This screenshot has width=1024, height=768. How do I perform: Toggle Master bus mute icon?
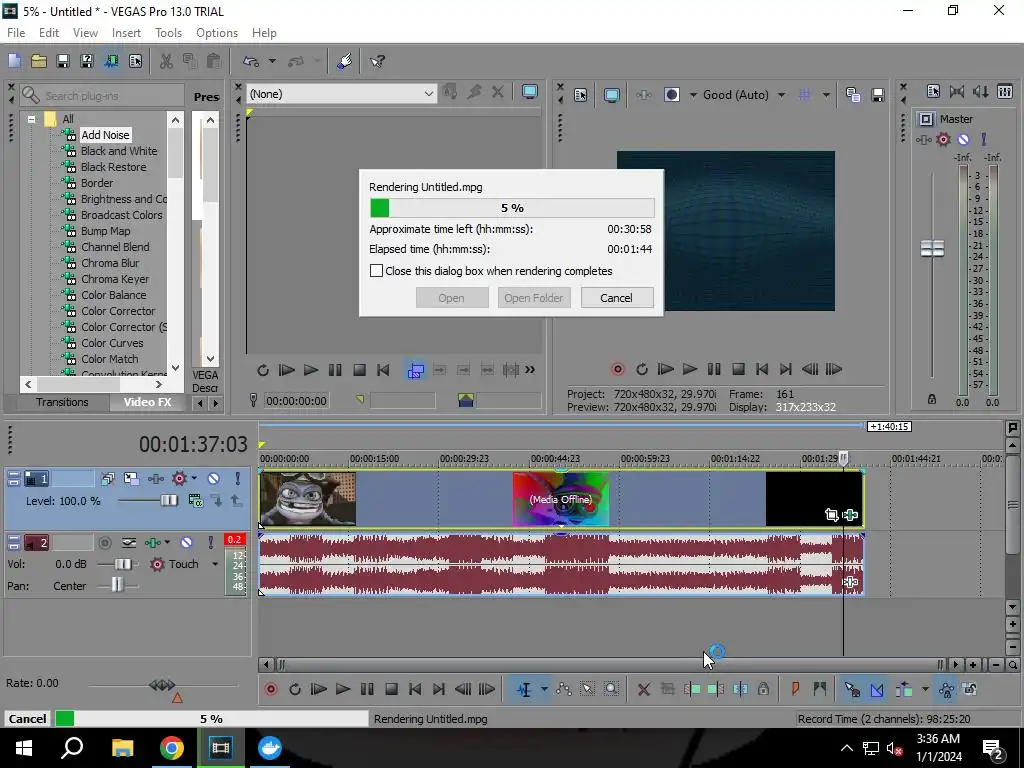click(x=963, y=139)
